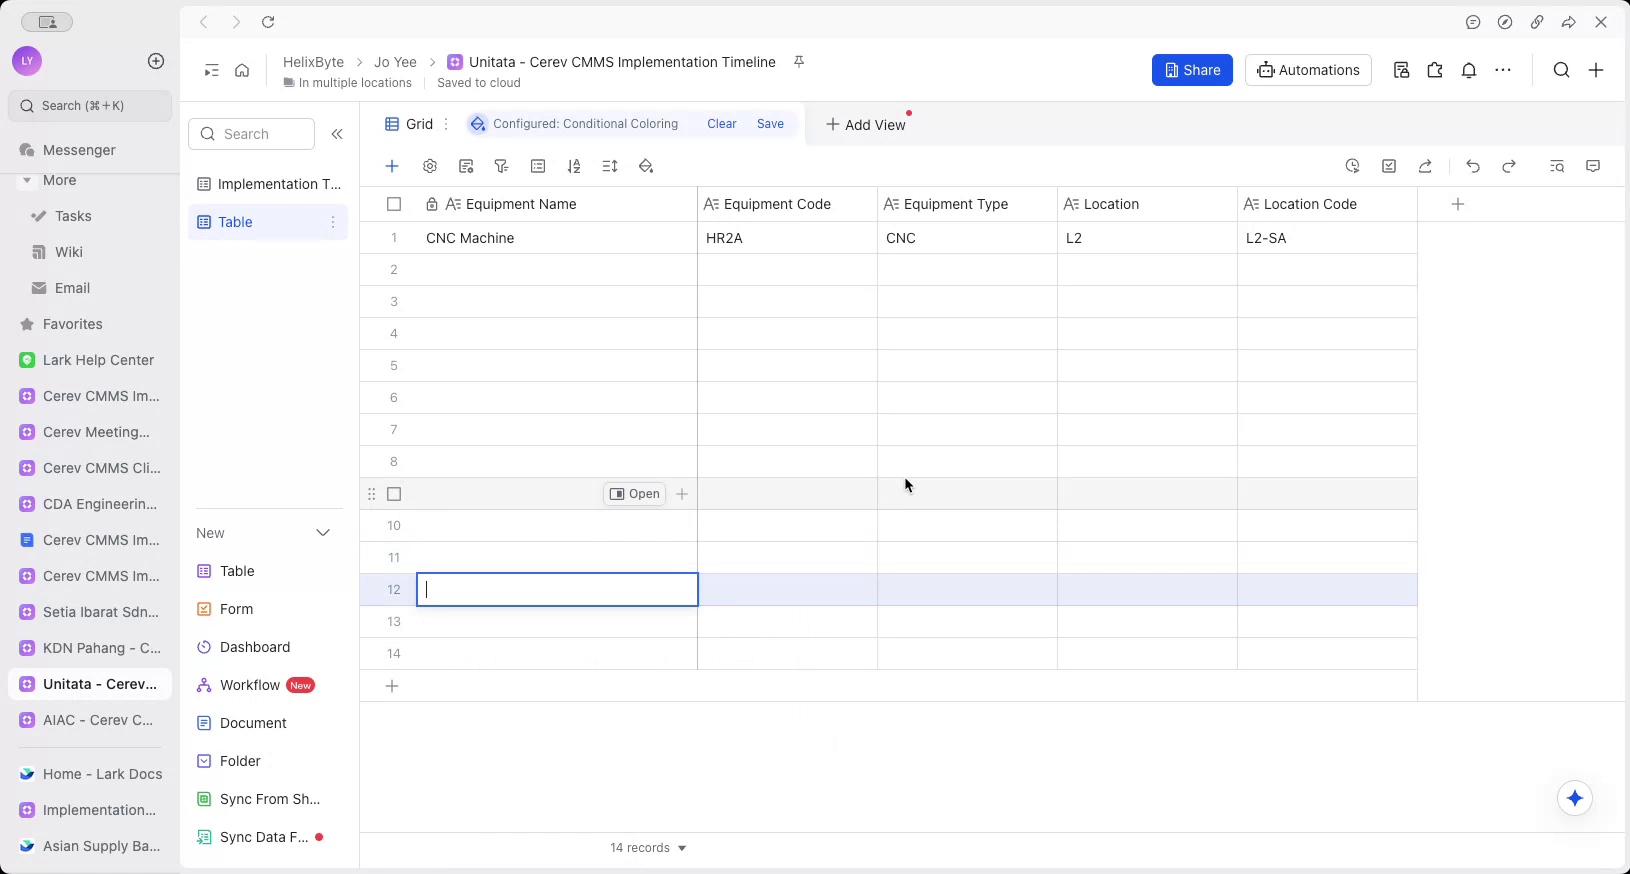
Task: Click the row height icon
Action: (x=610, y=166)
